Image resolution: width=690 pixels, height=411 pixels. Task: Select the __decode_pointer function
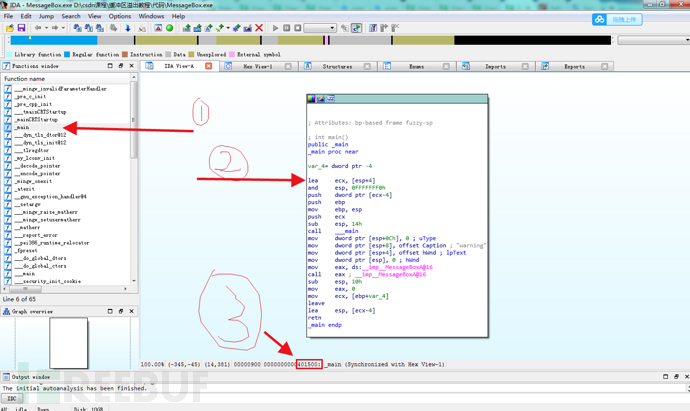pos(37,166)
